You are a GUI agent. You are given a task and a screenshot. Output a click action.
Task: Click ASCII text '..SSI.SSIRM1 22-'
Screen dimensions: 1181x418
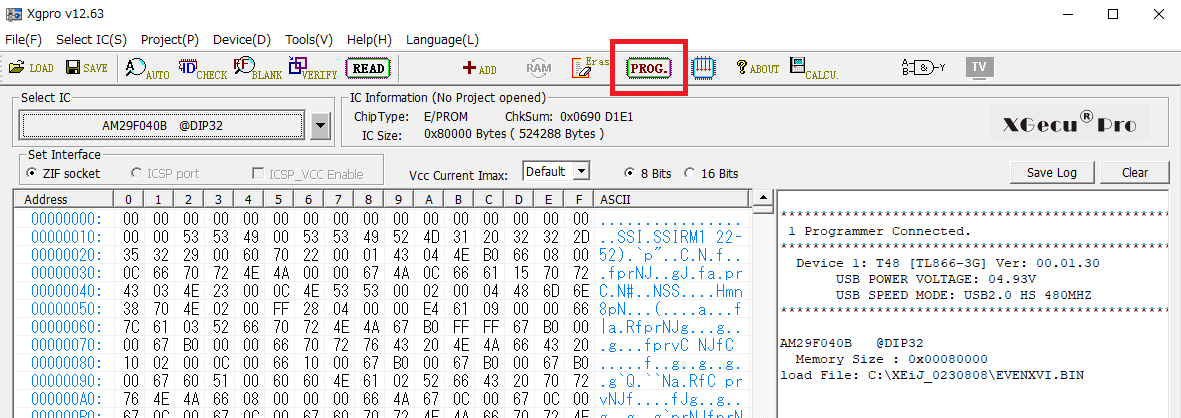[x=672, y=236]
